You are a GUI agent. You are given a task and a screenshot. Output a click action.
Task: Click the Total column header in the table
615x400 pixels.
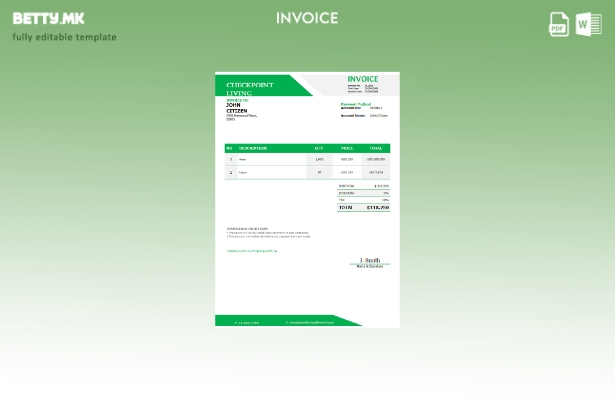coord(376,148)
